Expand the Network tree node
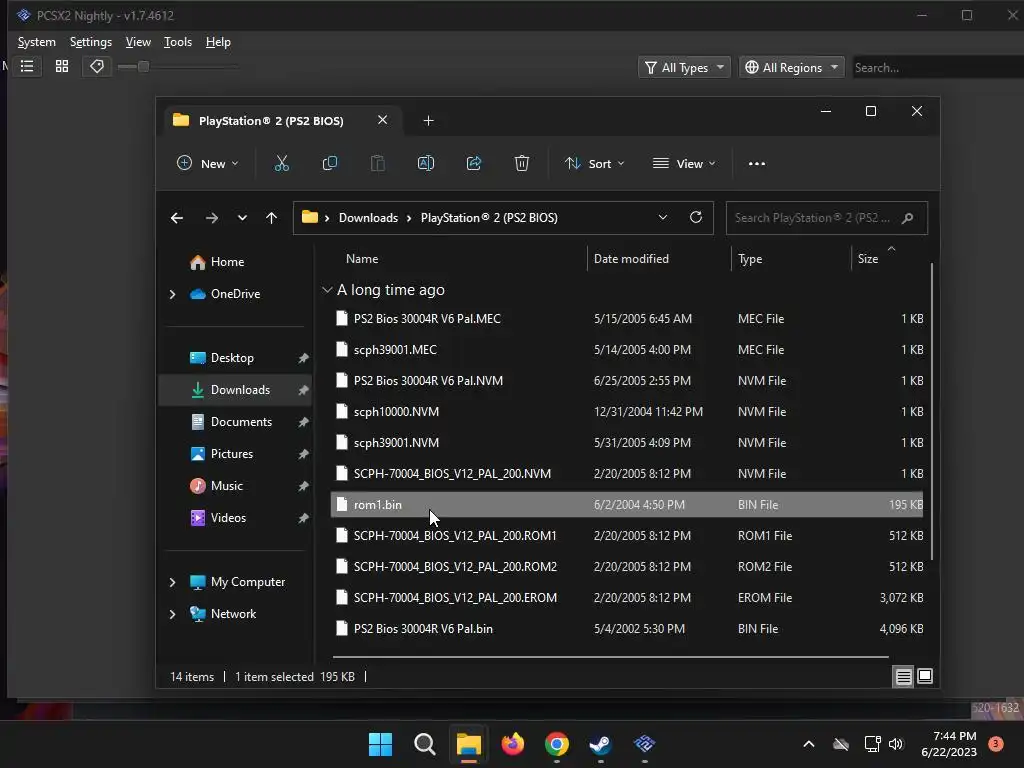Image resolution: width=1024 pixels, height=768 pixels. pyautogui.click(x=172, y=614)
